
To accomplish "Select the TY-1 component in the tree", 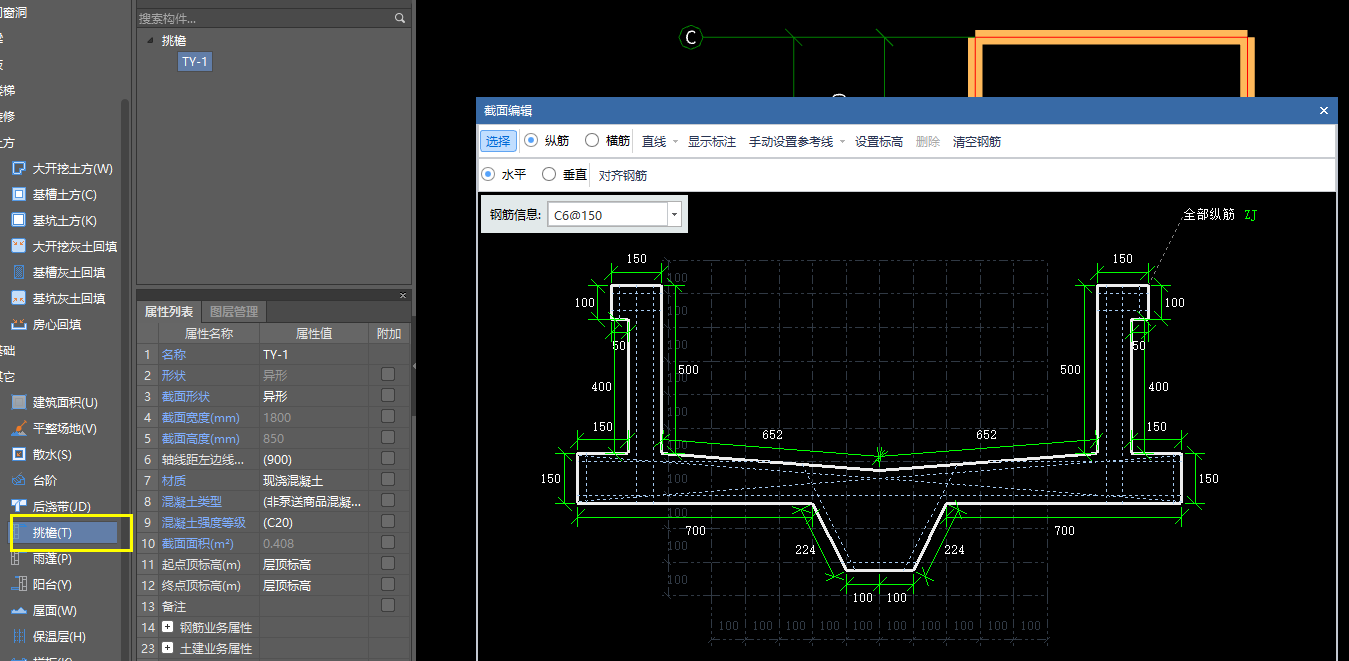I will click(194, 62).
